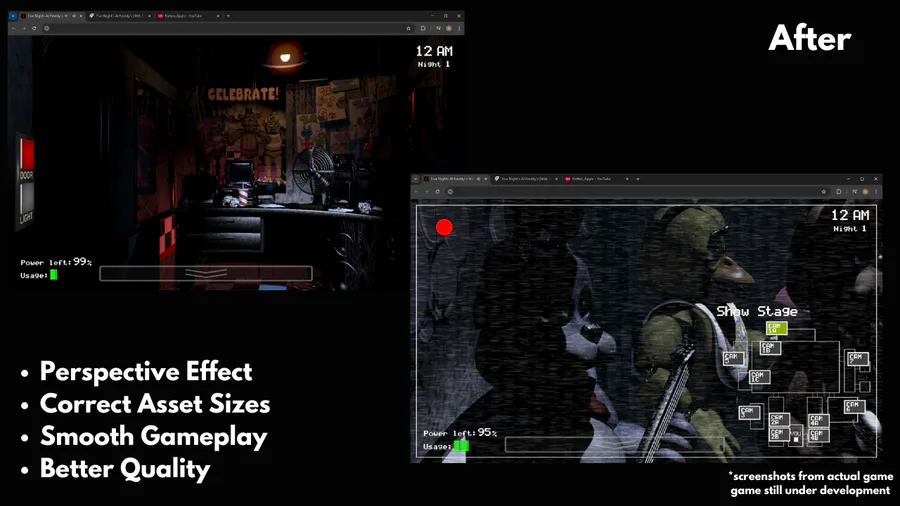The height and width of the screenshot is (506, 900).
Task: Reload page in the office browser window
Action: [x=34, y=28]
